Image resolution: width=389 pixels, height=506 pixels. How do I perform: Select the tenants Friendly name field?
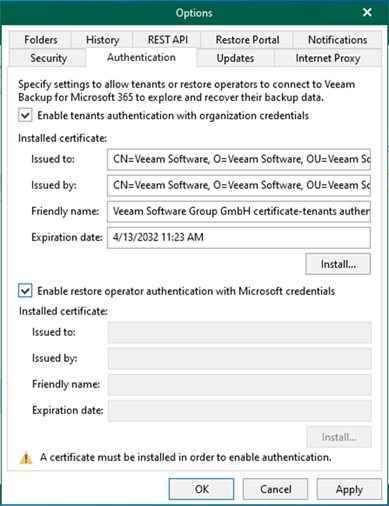(x=239, y=211)
